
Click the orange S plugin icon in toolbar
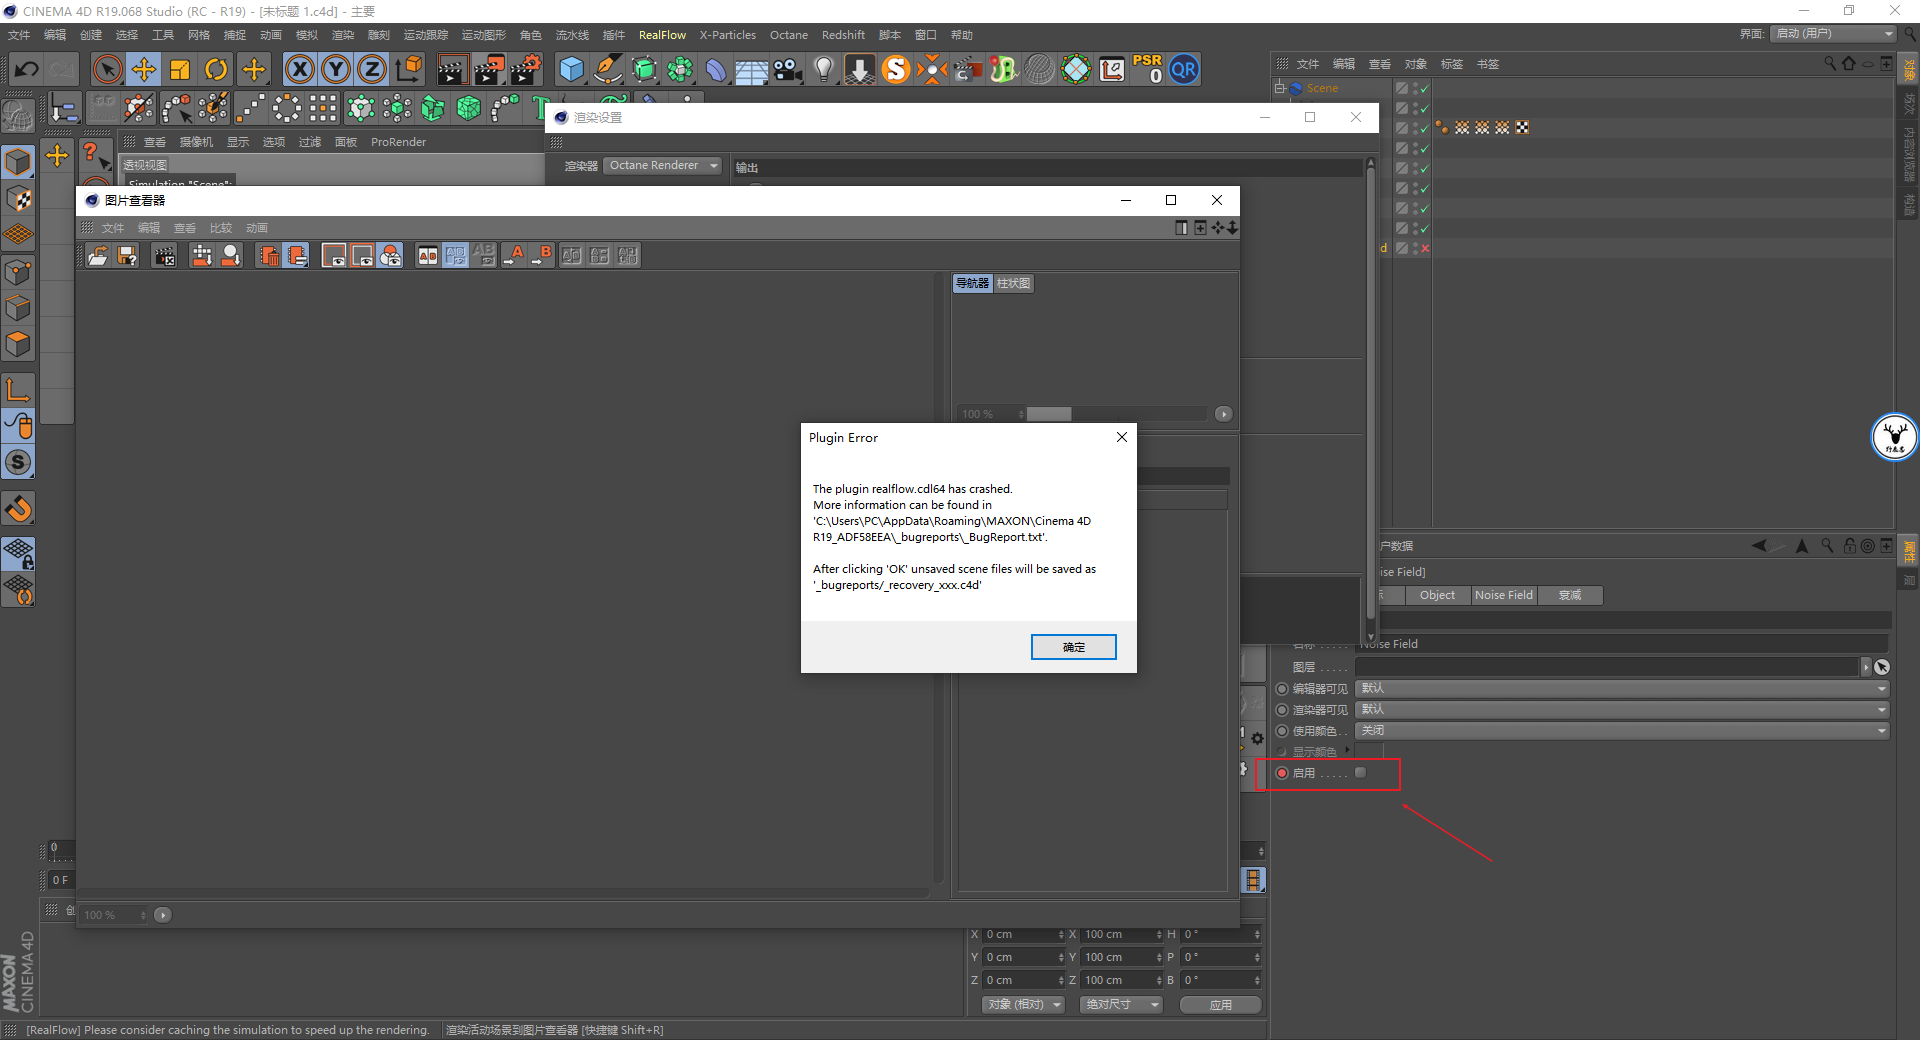coord(896,69)
